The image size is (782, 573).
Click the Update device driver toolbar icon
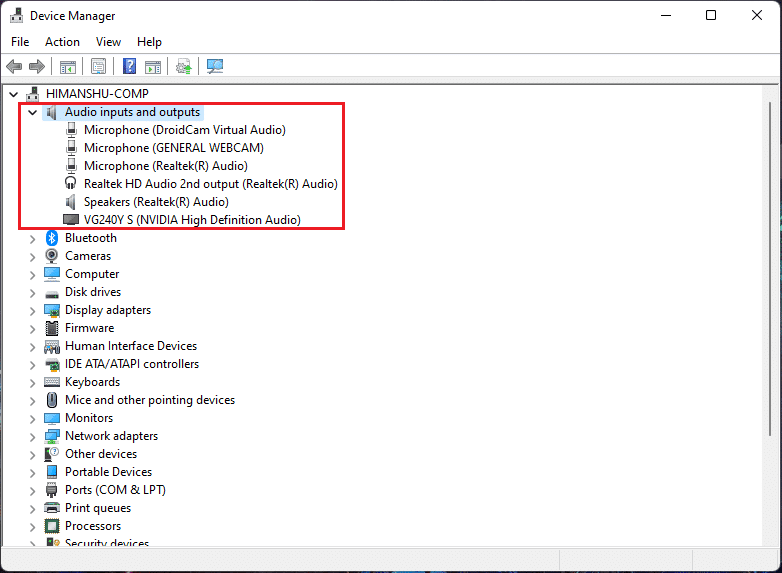tap(184, 66)
